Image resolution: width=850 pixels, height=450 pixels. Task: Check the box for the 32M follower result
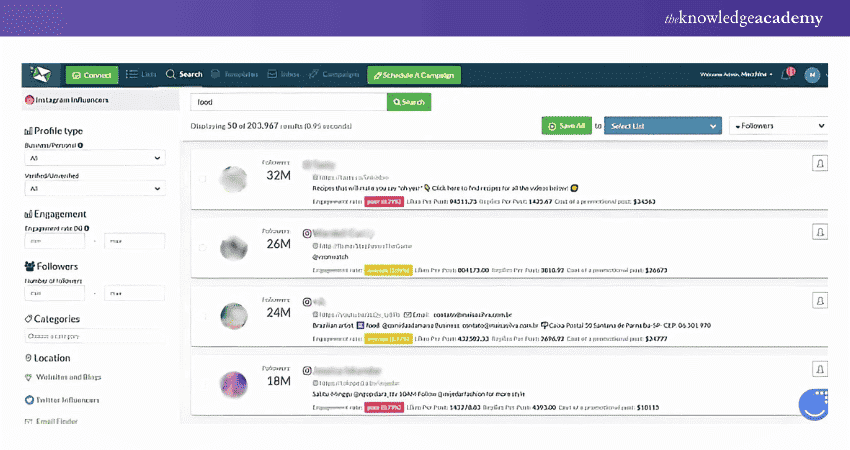point(204,180)
